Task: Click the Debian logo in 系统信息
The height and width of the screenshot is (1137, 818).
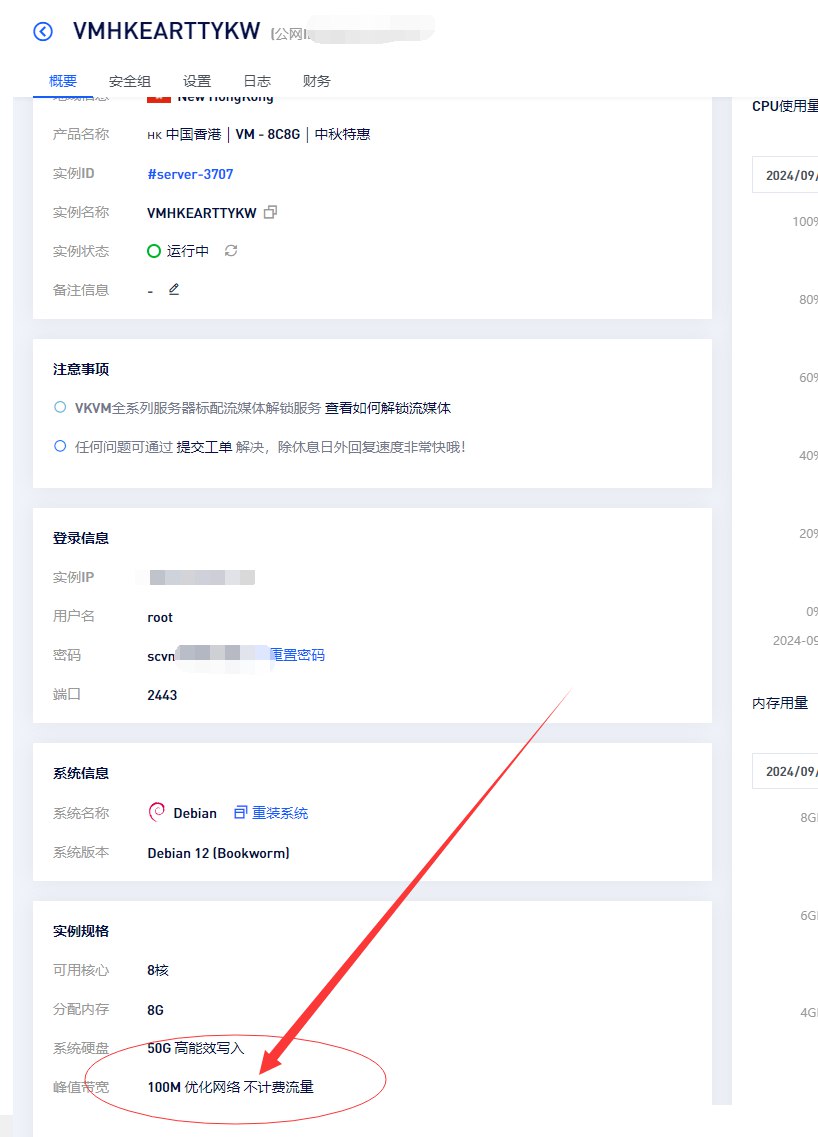Action: [x=157, y=812]
